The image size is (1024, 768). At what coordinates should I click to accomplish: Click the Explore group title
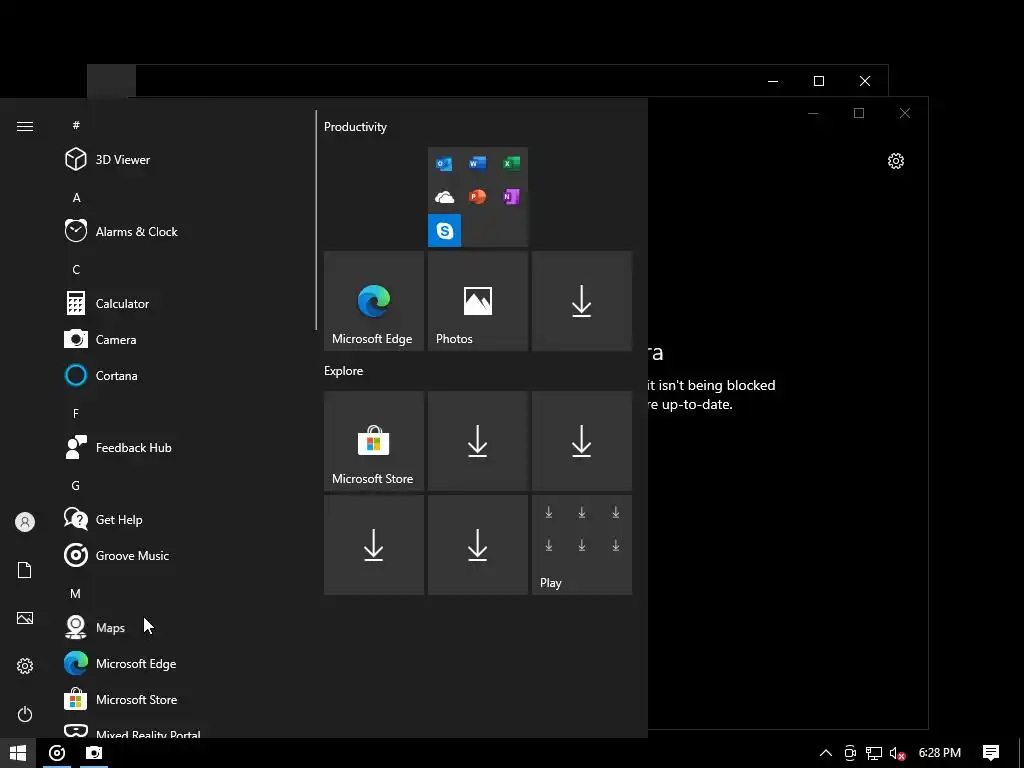344,370
